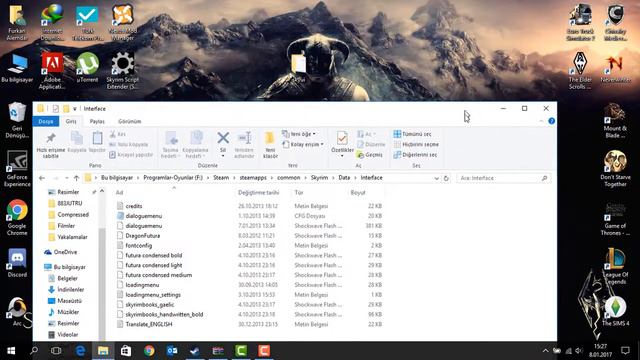640x360 pixels.
Task: Select the uTorrent desktop icon
Action: coord(87,67)
